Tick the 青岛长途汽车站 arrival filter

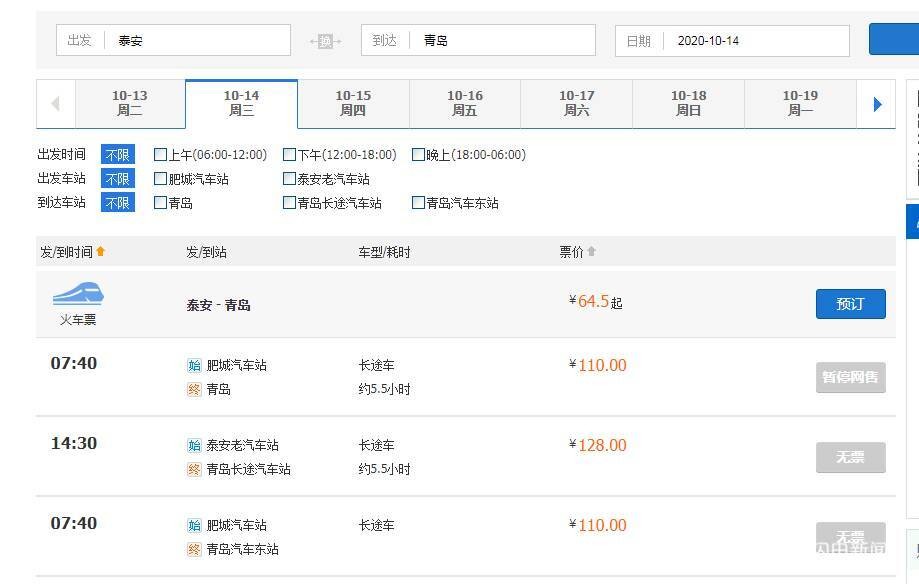(x=289, y=203)
